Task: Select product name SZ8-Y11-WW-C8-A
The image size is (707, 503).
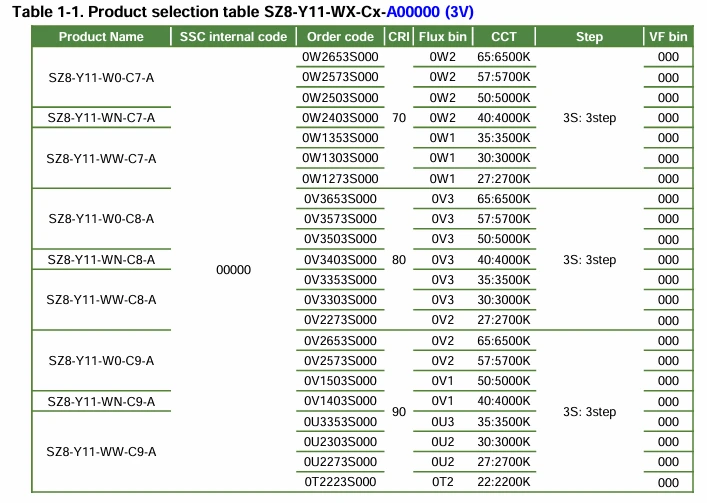Action: (x=101, y=300)
